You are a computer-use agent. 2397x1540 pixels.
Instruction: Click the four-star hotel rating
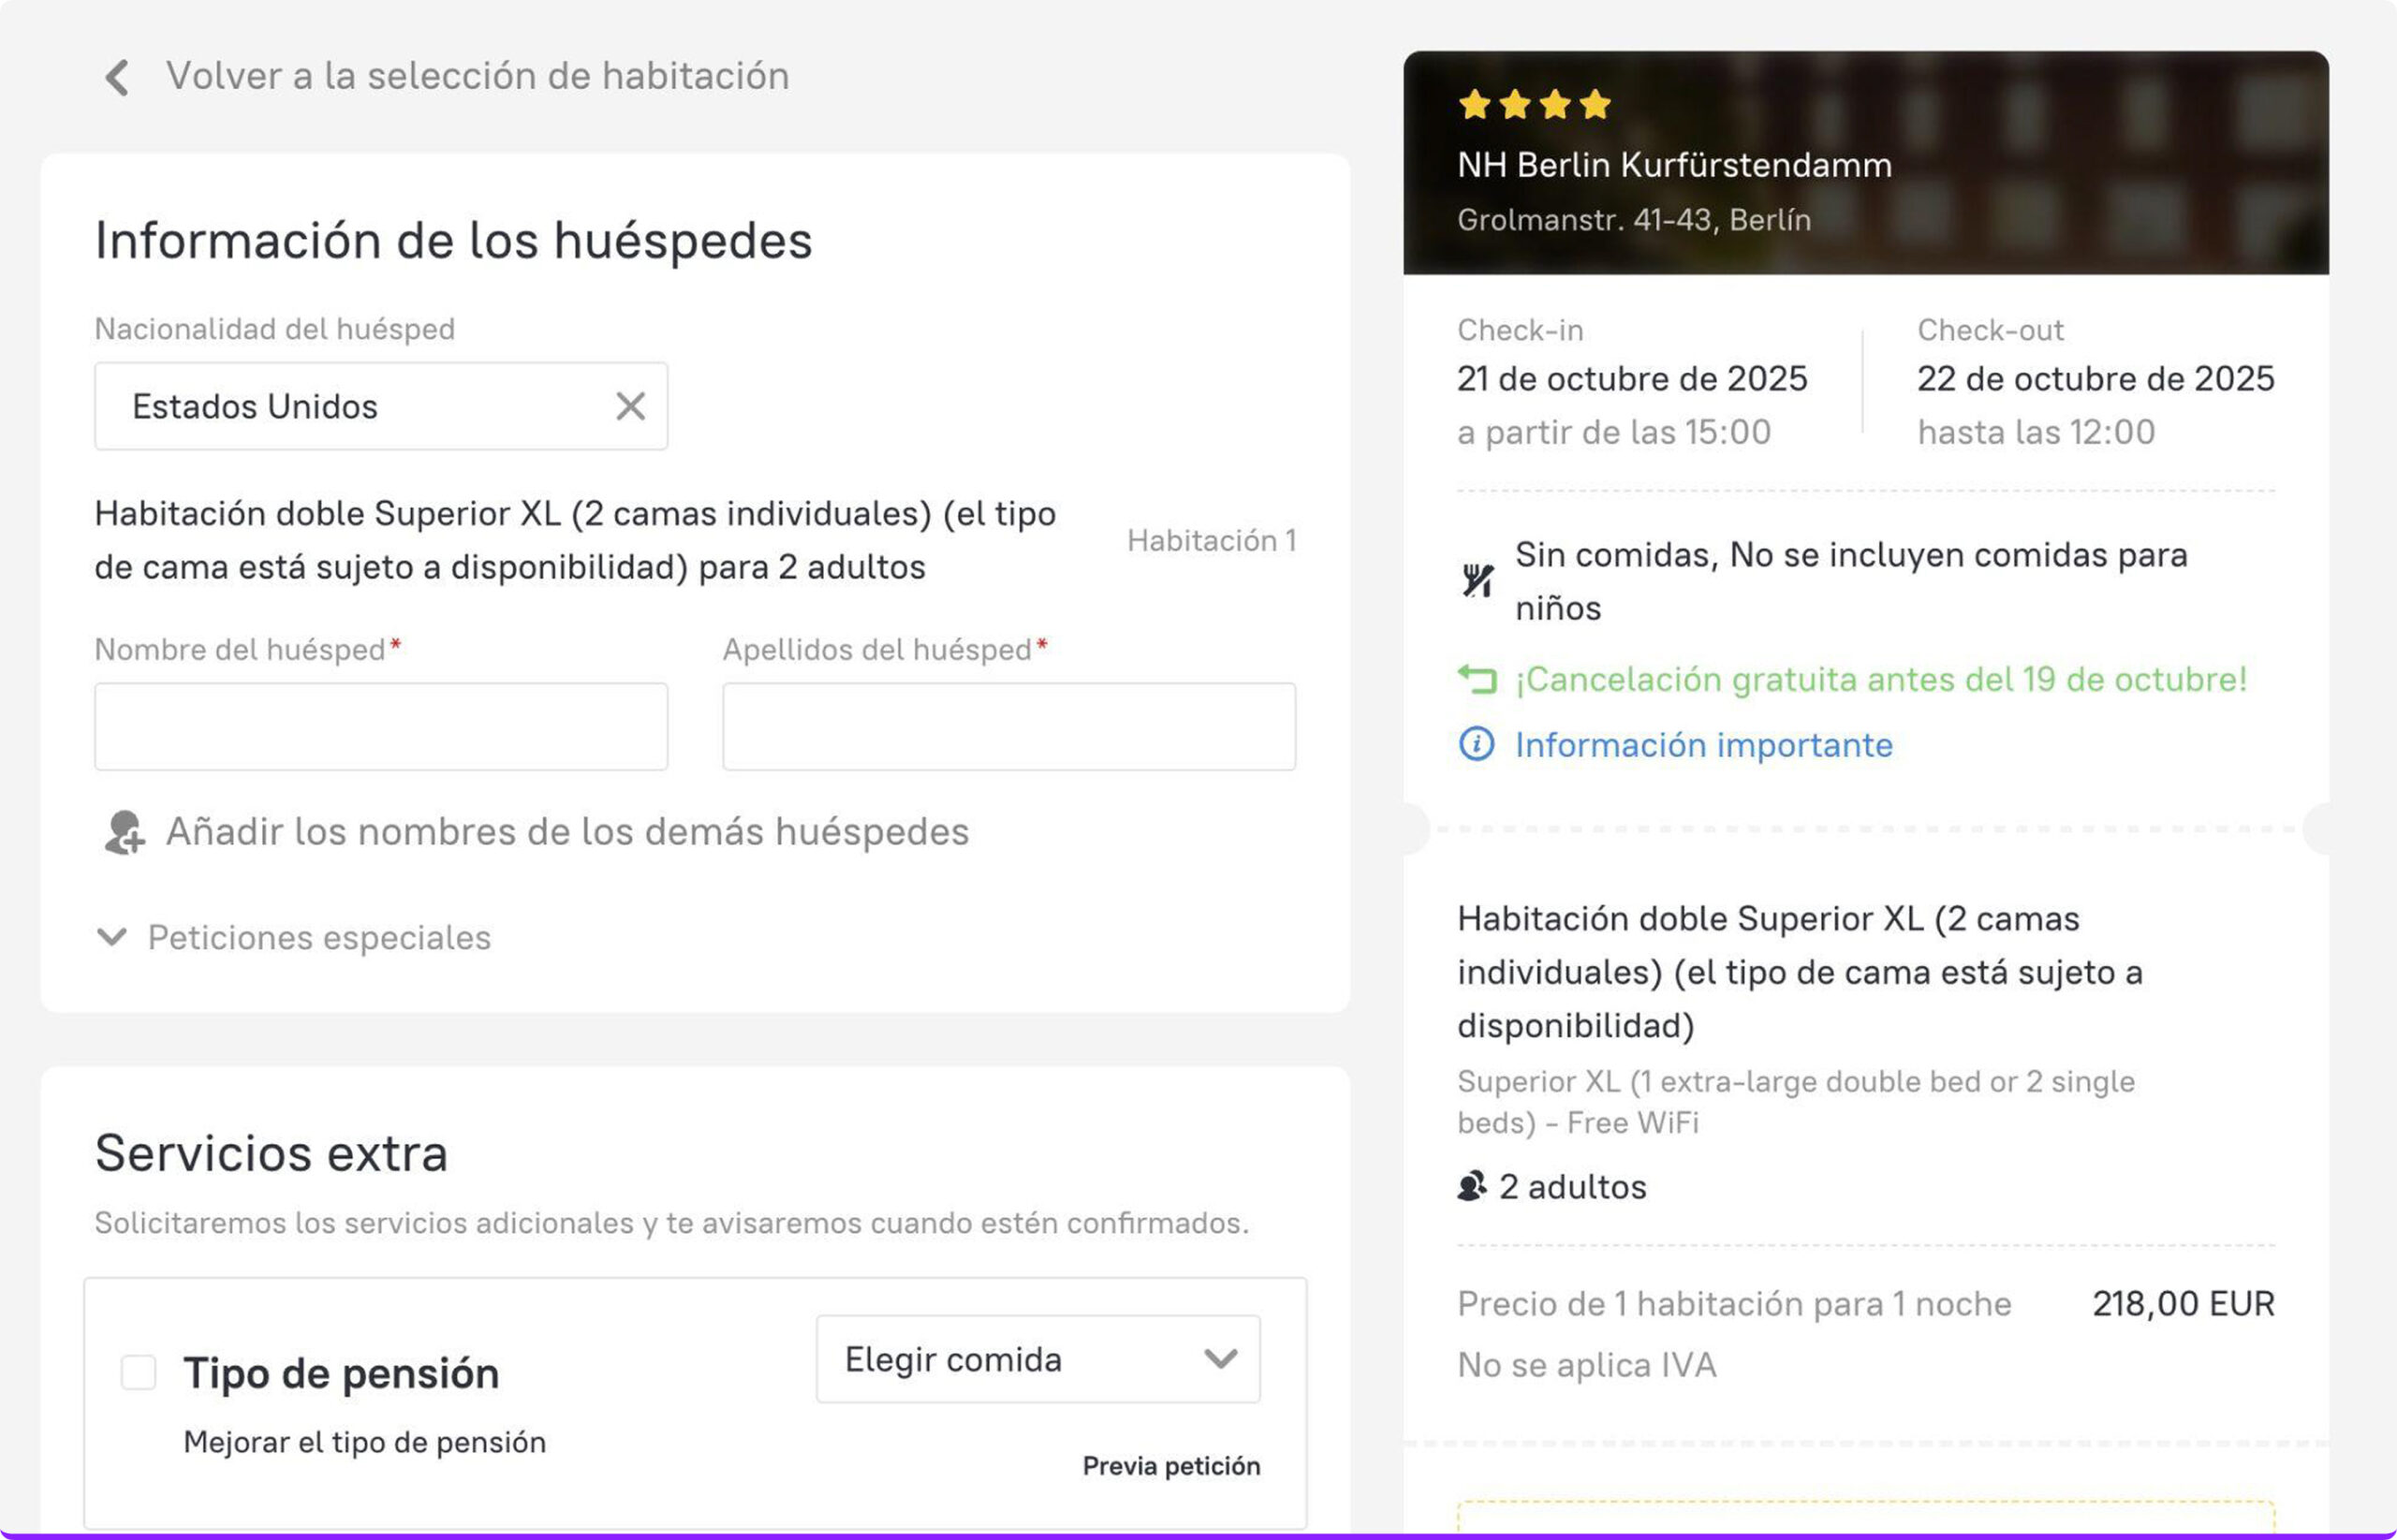click(1534, 104)
